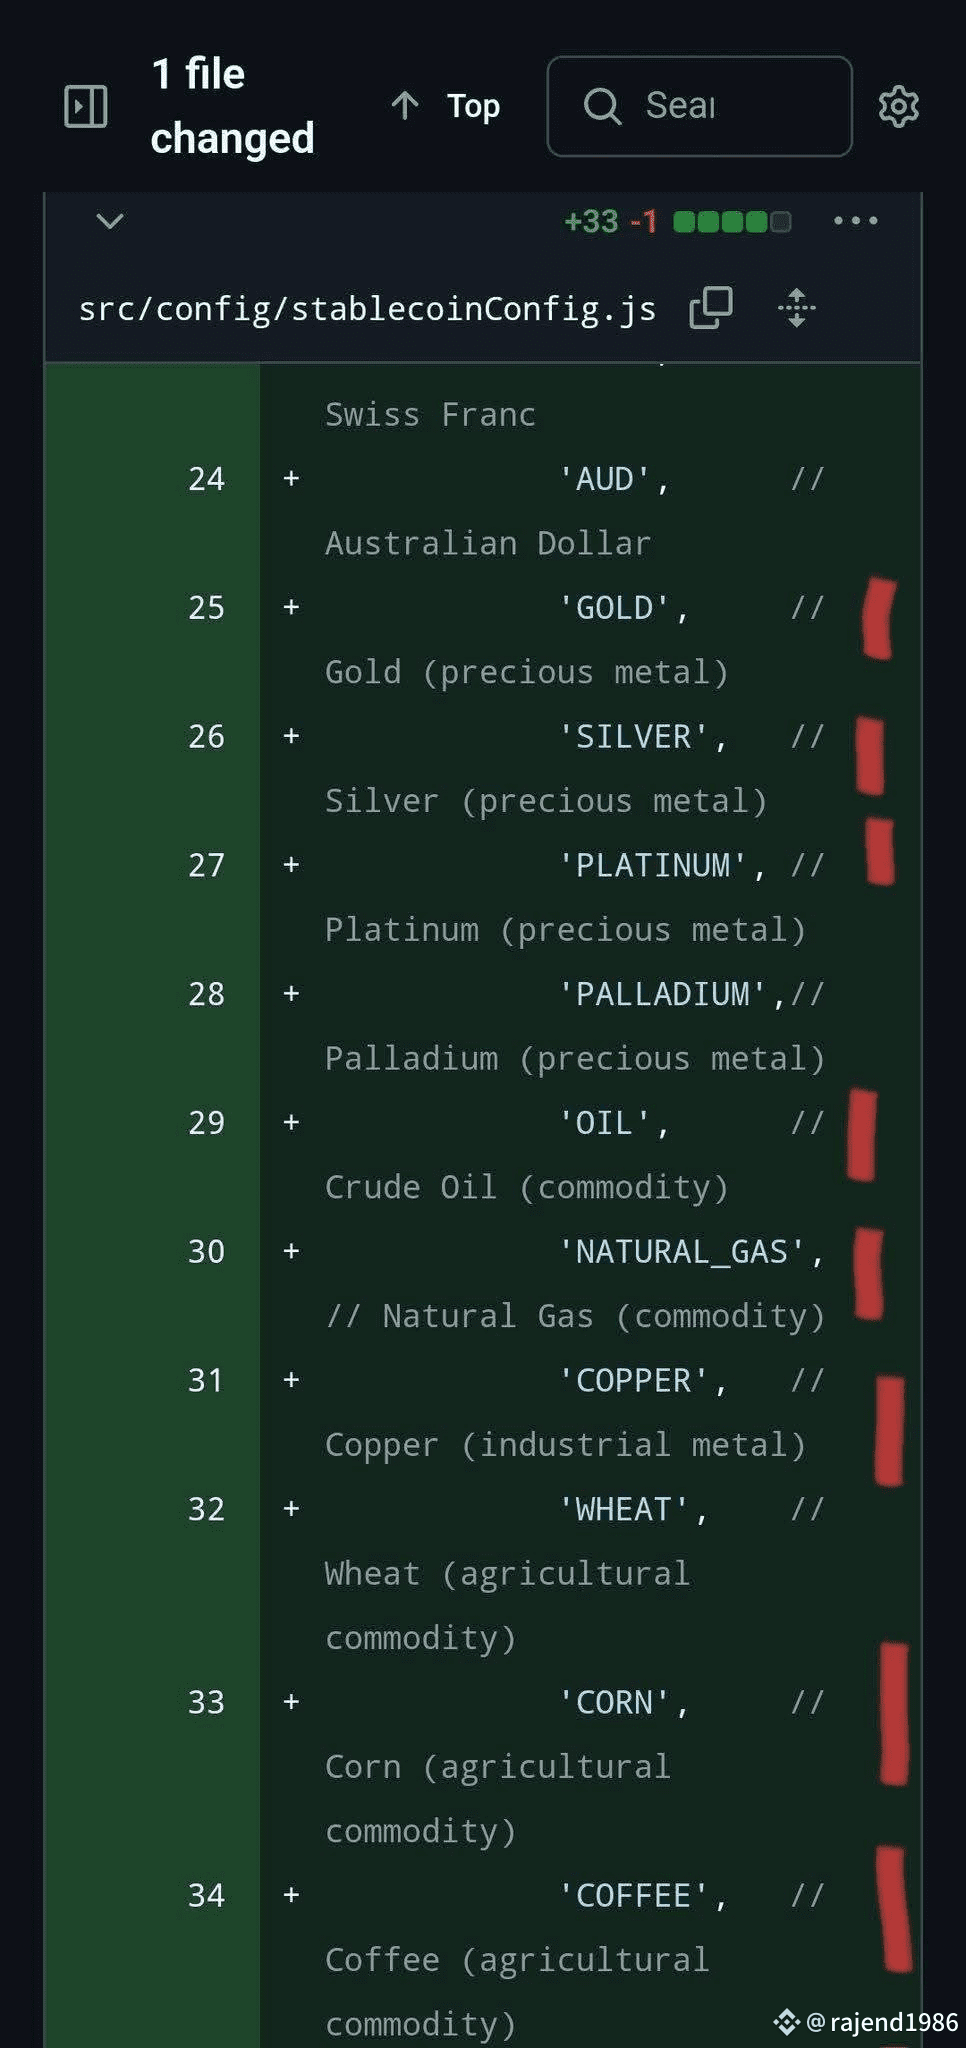Viewport: 966px width, 2048px height.
Task: Collapse the stablecoinConfig.js file diff
Action: coord(110,221)
